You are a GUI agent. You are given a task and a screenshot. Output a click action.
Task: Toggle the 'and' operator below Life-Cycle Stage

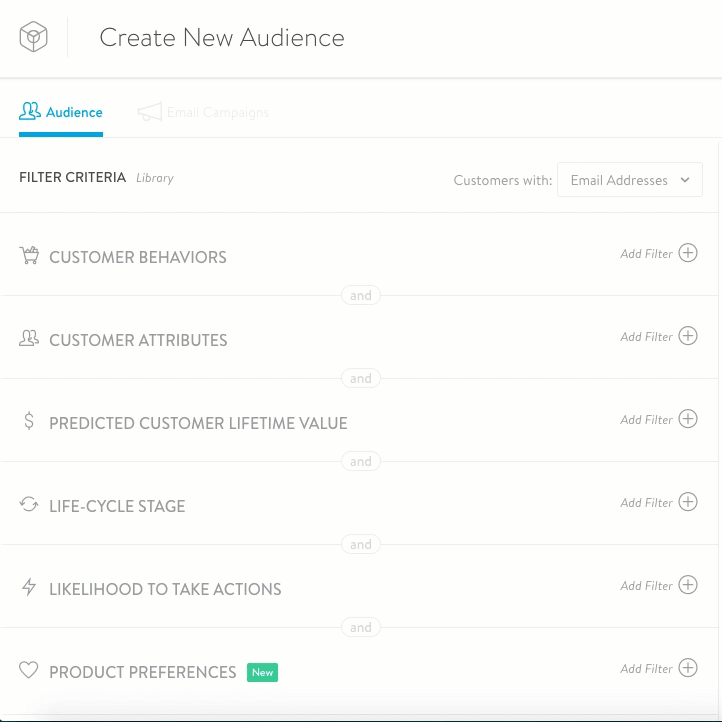[x=361, y=544]
